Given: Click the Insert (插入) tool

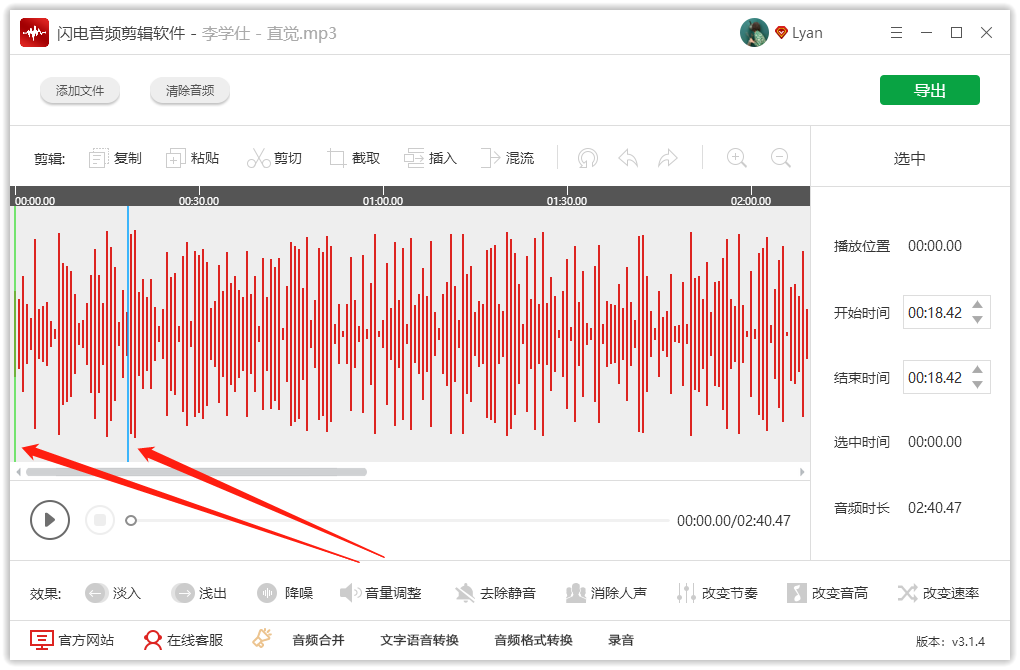Looking at the screenshot, I should (431, 158).
